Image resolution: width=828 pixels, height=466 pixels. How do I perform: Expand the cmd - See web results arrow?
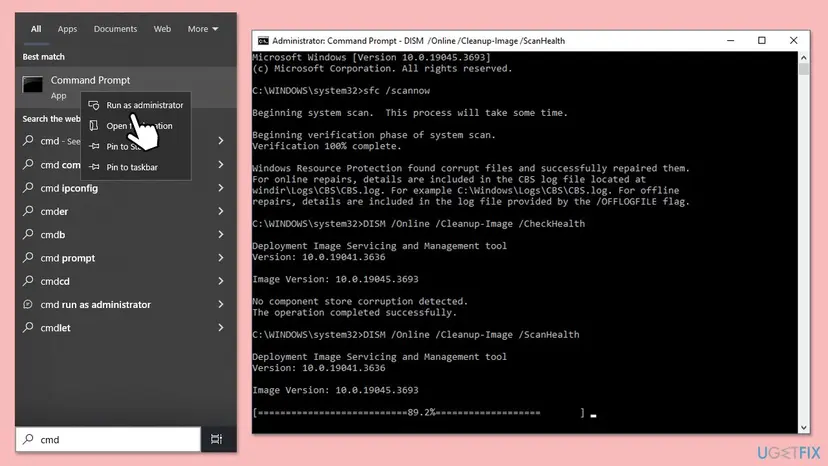point(221,141)
